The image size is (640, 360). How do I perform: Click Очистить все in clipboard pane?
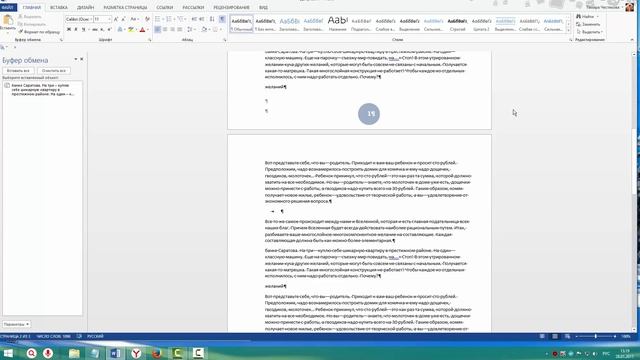[x=53, y=71]
